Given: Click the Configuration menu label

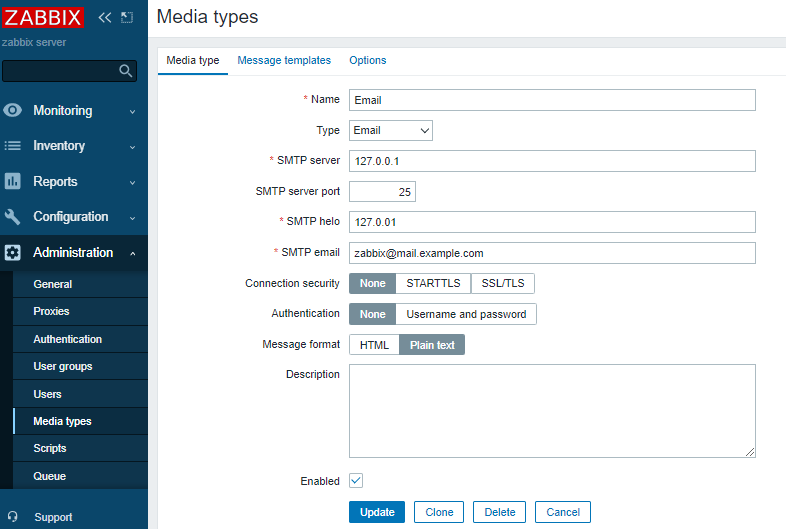Looking at the screenshot, I should point(71,217).
